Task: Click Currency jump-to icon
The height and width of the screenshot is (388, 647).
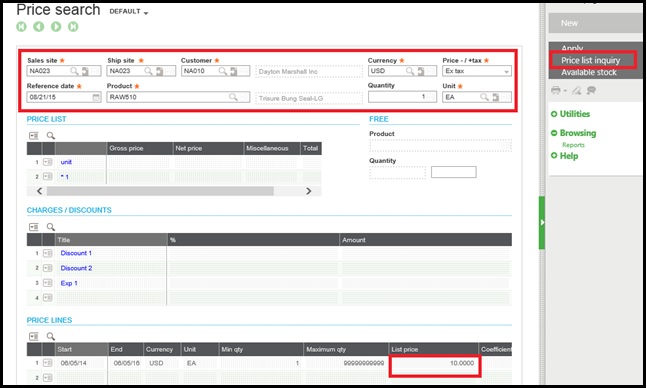Action: click(x=421, y=71)
